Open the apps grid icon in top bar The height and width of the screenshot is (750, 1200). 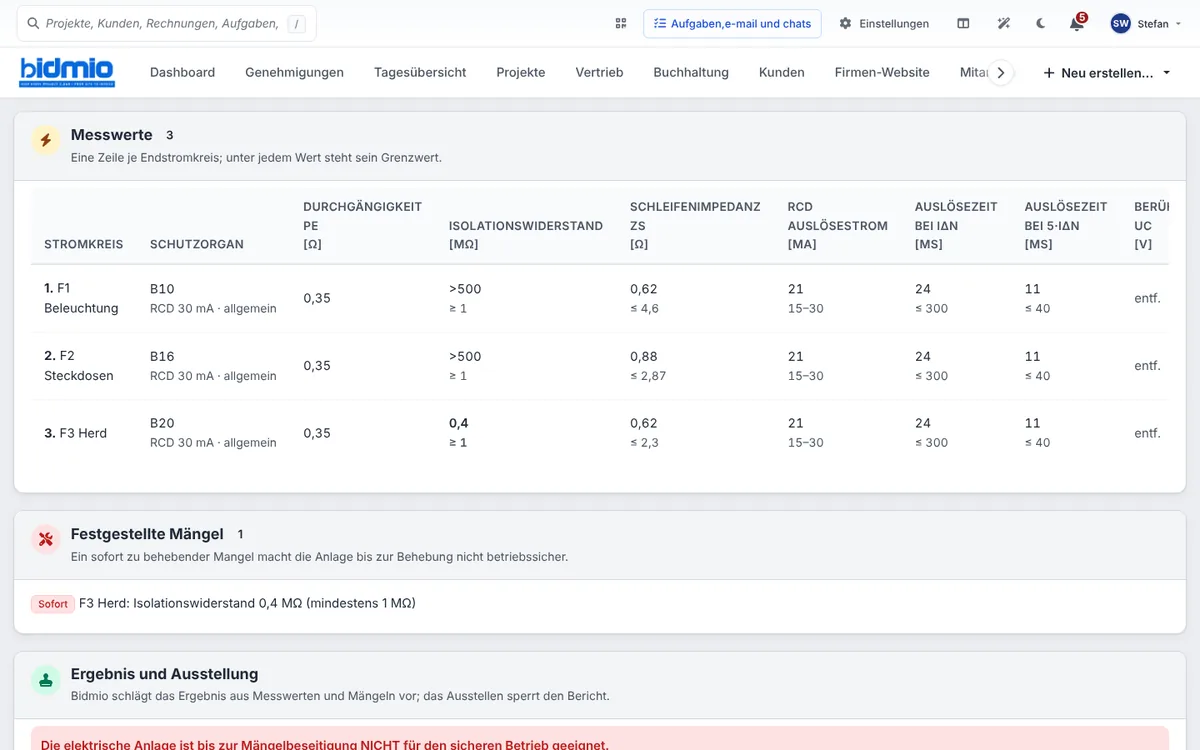(x=621, y=23)
